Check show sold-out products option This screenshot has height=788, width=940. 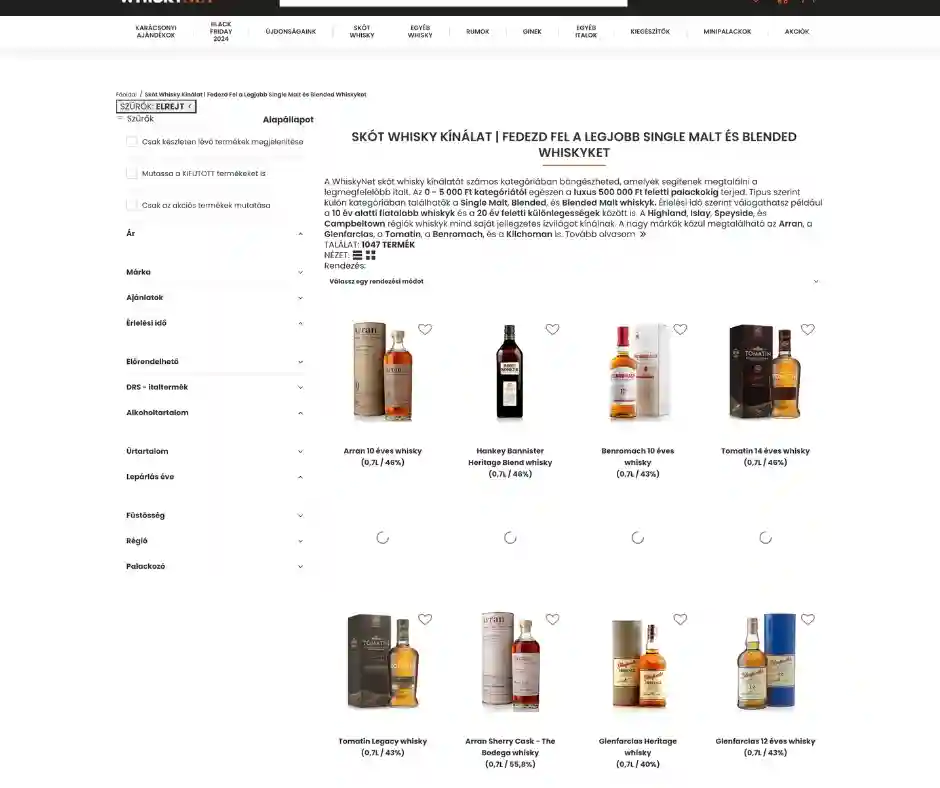tap(132, 173)
